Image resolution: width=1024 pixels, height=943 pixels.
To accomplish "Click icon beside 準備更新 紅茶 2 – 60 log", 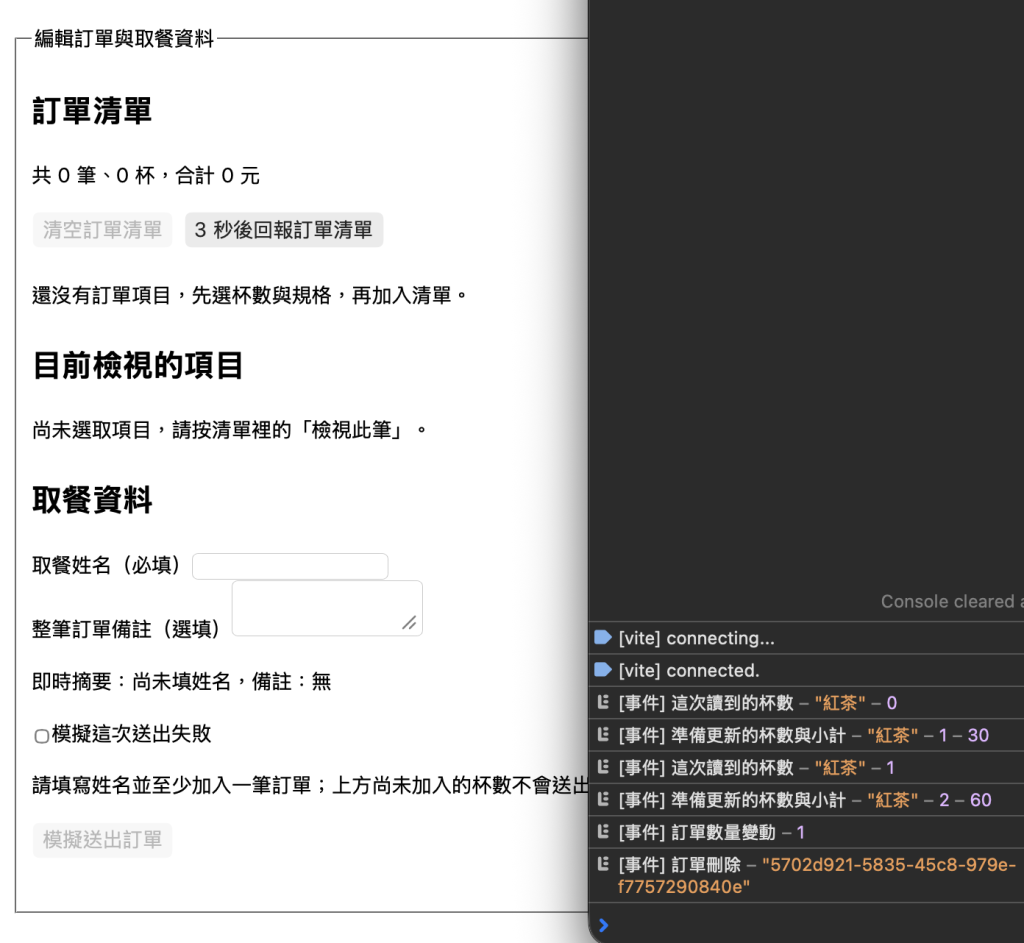I will pyautogui.click(x=603, y=799).
